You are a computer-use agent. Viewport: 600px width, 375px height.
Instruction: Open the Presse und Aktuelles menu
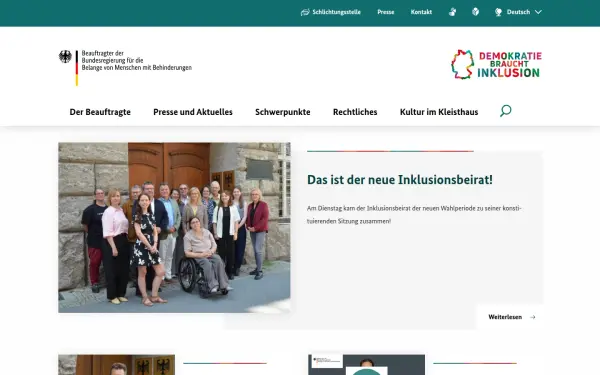[x=193, y=112]
